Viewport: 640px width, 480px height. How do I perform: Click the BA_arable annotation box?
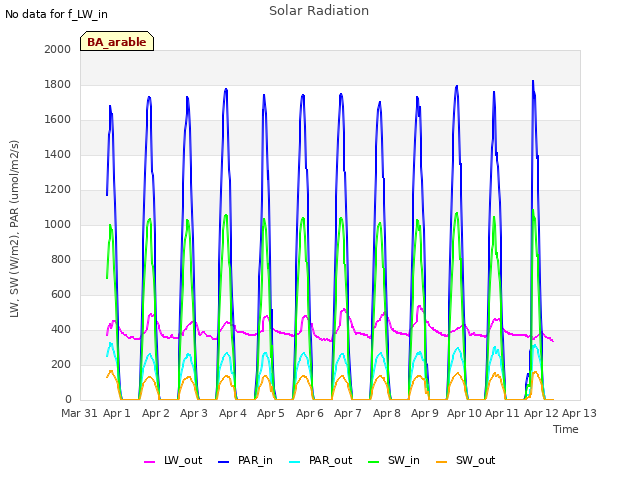coord(117,41)
